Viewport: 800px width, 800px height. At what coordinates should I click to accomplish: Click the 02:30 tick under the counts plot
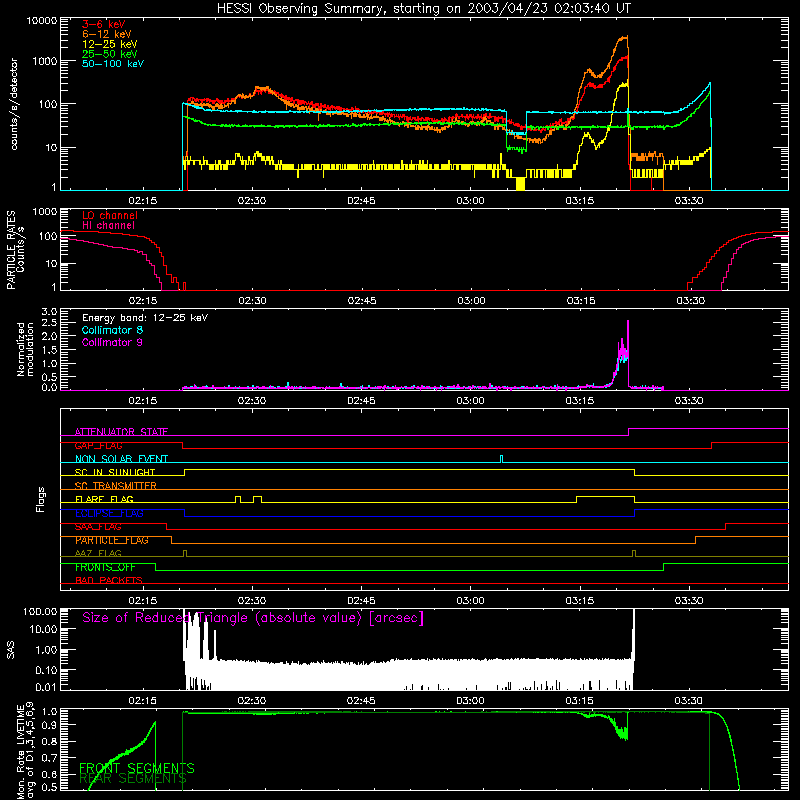(252, 201)
